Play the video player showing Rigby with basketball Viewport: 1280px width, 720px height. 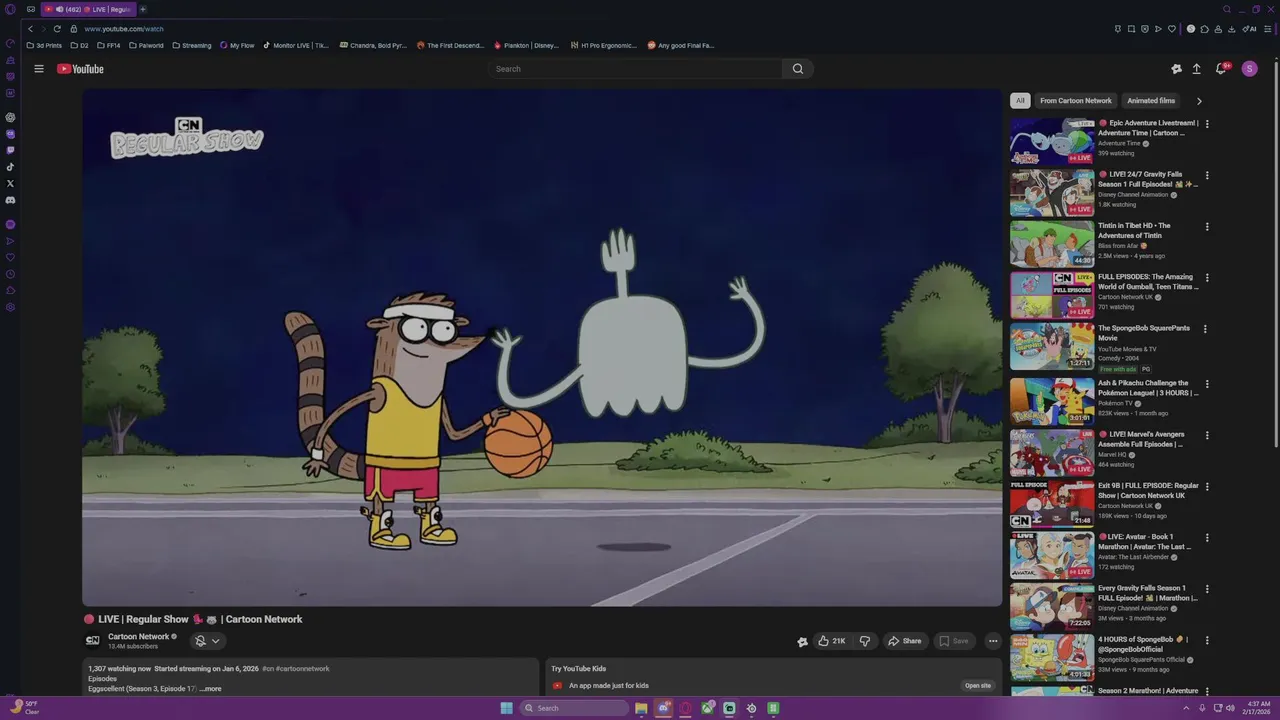pos(542,348)
